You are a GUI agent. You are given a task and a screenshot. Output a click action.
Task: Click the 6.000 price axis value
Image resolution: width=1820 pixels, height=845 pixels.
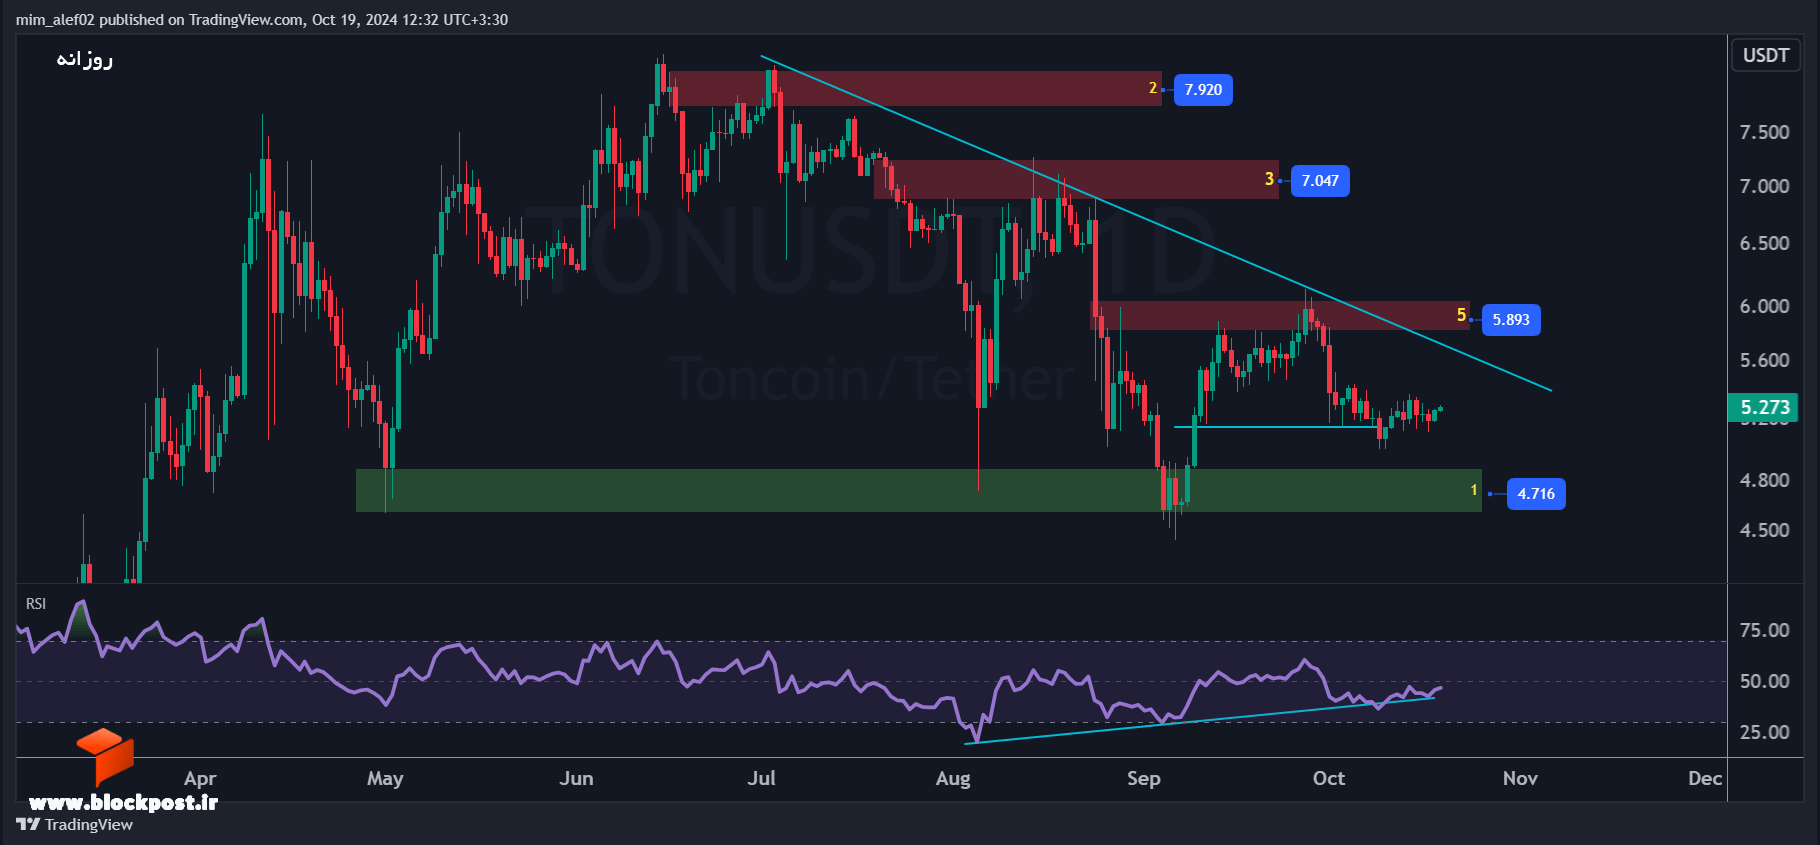1764,306
